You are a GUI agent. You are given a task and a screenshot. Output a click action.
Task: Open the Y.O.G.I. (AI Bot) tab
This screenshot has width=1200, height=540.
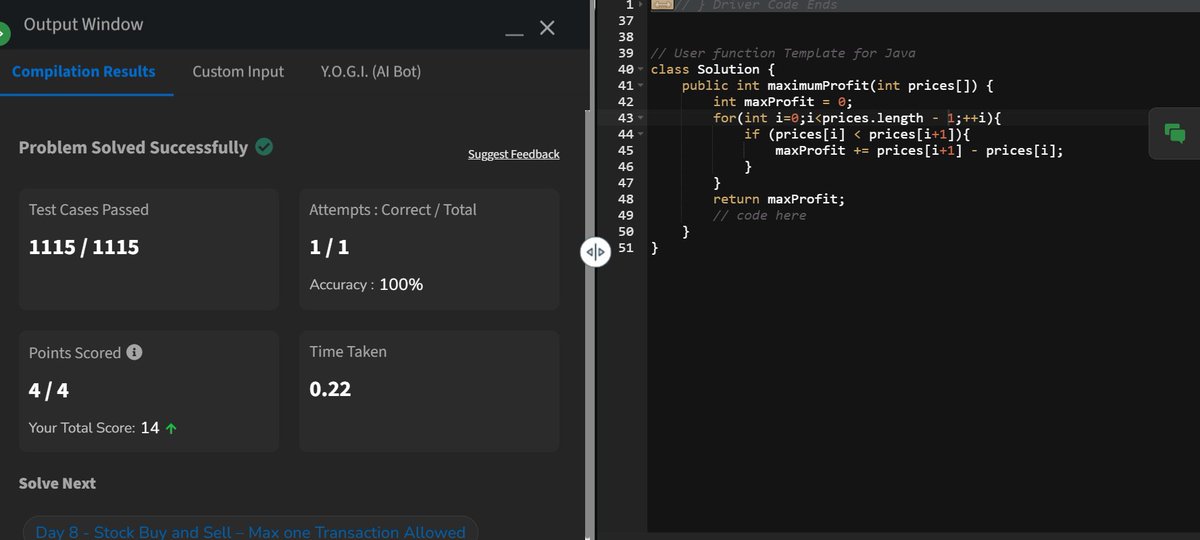pos(370,72)
